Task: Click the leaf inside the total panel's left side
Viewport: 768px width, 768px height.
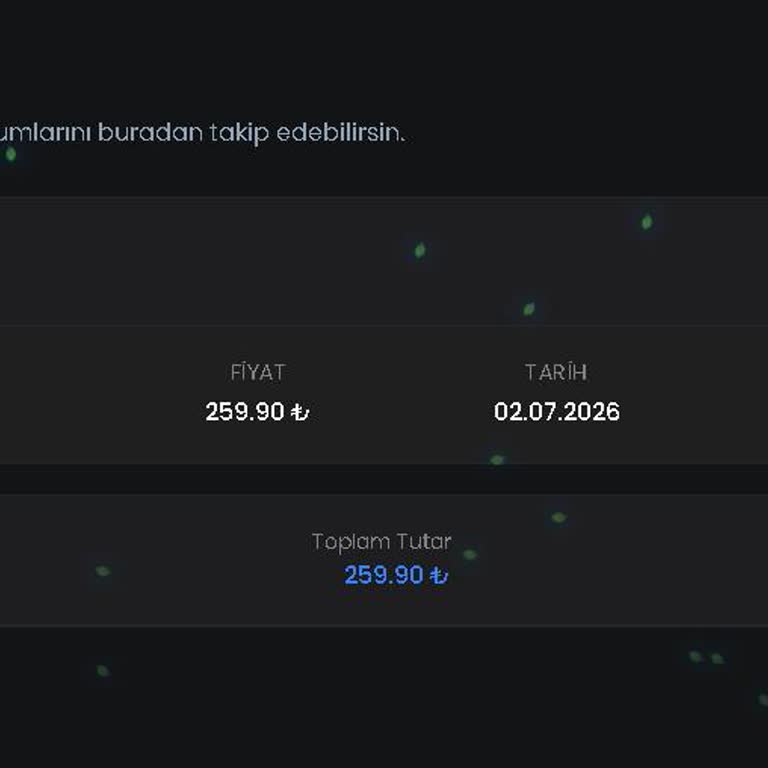Action: pyautogui.click(x=103, y=571)
